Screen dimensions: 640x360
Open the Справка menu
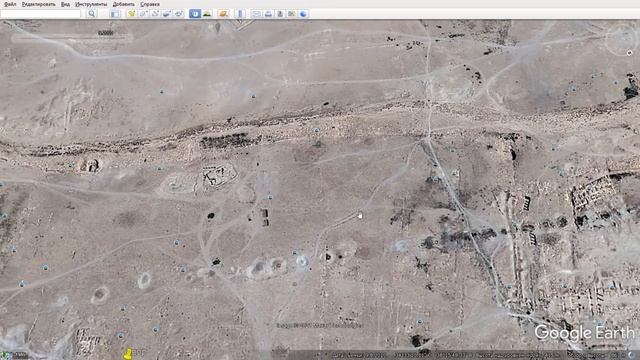pos(150,4)
